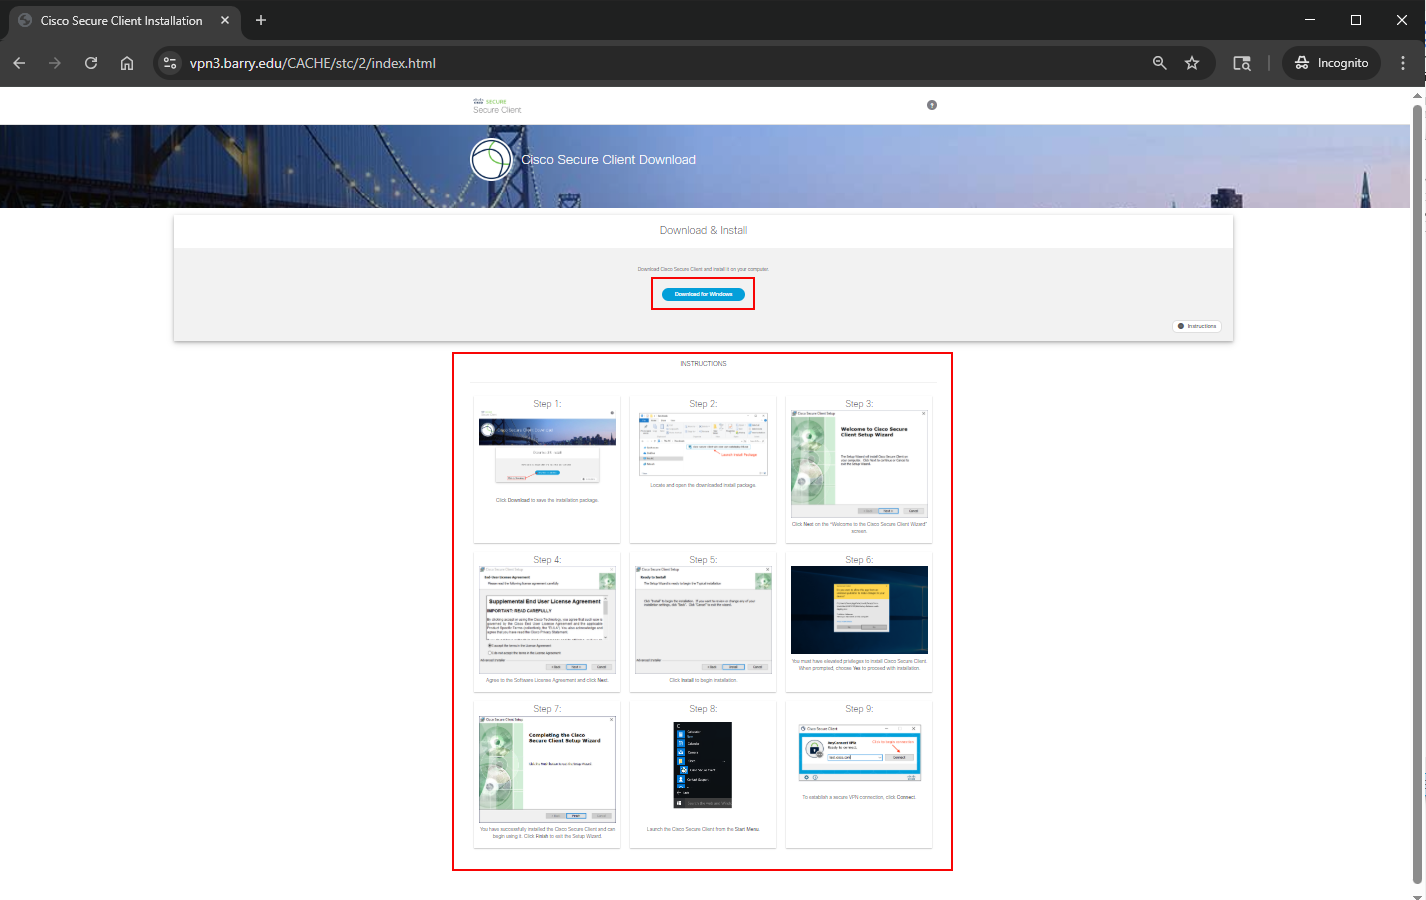Toggle the Instructions button
Viewport: 1426px width, 900px height.
pos(1197,326)
